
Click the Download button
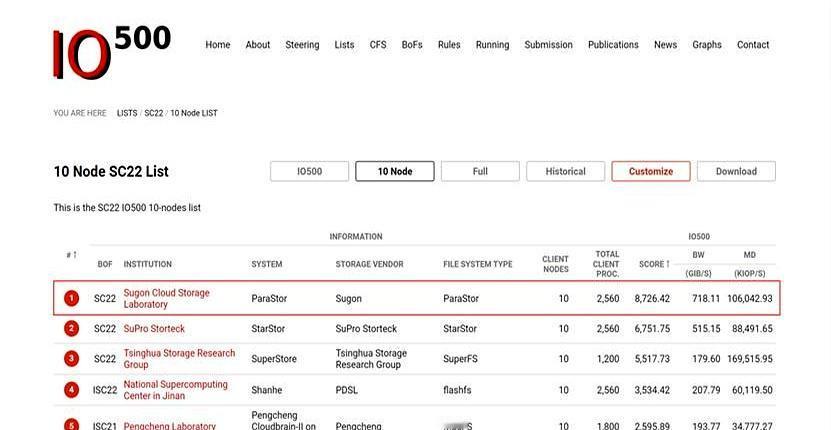(736, 171)
